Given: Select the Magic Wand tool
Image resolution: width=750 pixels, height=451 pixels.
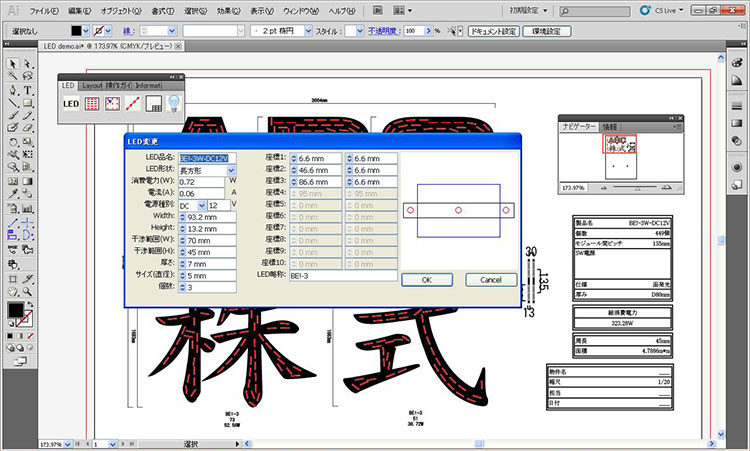Looking at the screenshot, I should click(x=13, y=76).
